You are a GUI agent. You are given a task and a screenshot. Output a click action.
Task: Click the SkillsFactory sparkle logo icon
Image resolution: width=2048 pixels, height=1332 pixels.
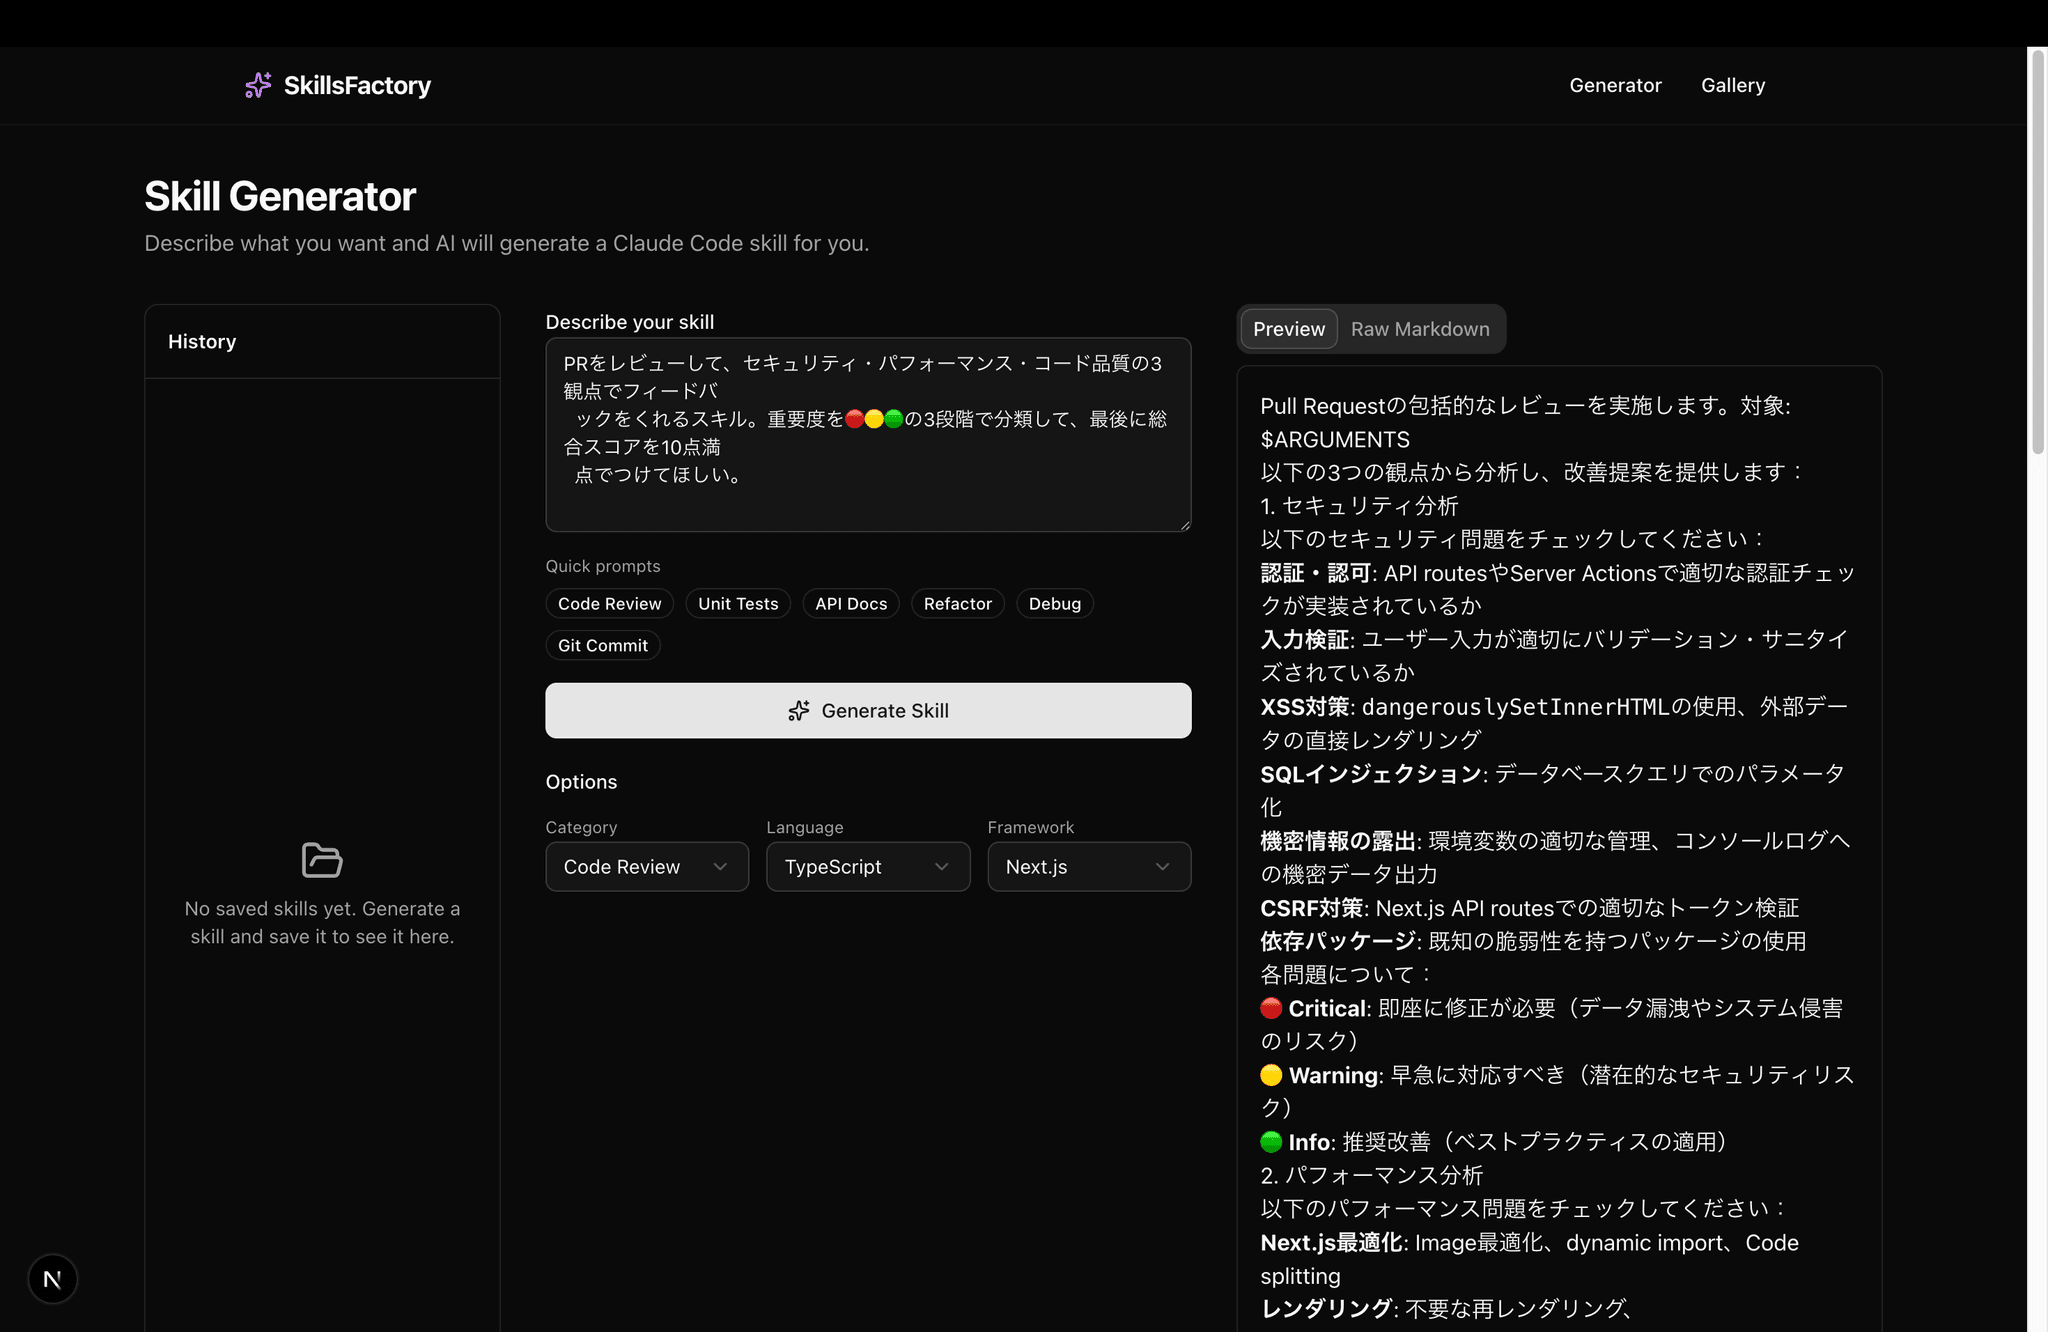[258, 85]
